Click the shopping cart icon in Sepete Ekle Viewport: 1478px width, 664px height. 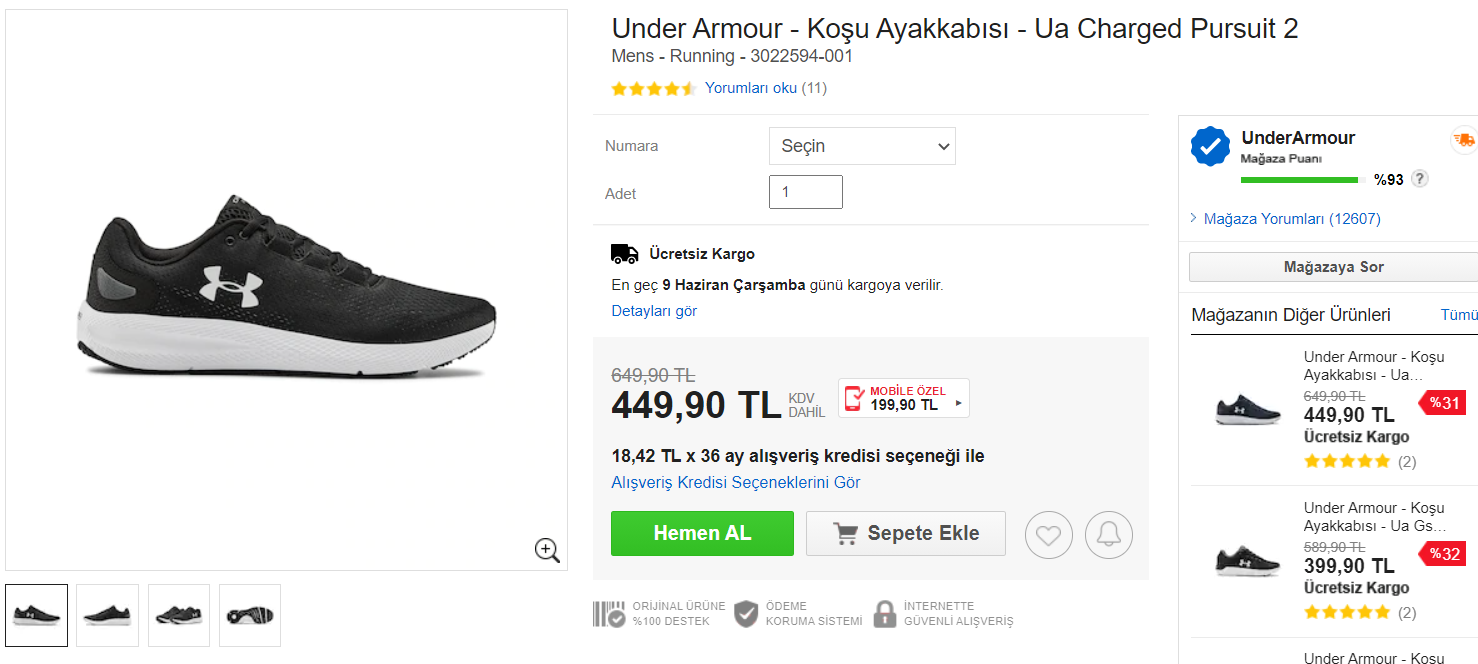(846, 534)
